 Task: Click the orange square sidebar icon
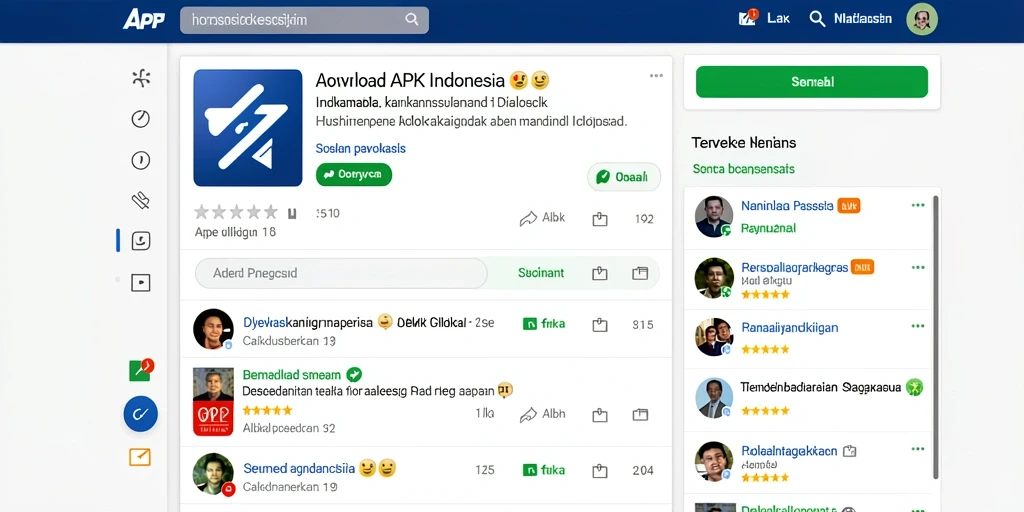coord(140,457)
